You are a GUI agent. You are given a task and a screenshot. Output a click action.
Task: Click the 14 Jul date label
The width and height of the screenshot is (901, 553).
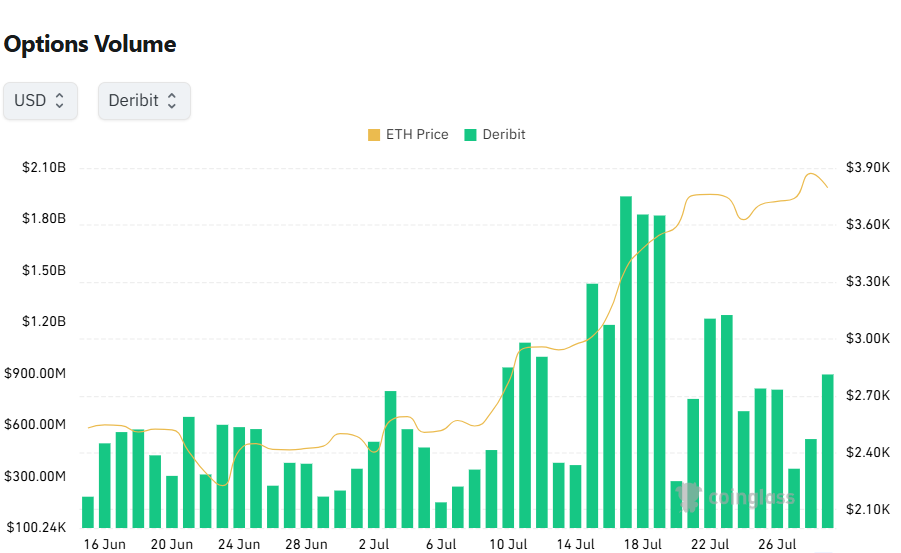tap(576, 544)
